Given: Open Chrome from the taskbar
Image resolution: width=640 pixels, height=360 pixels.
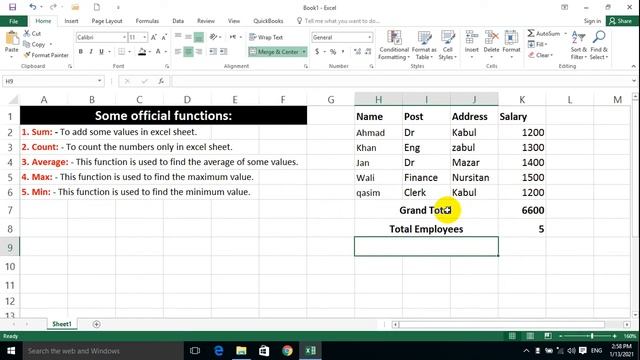Looking at the screenshot, I should pos(287,351).
